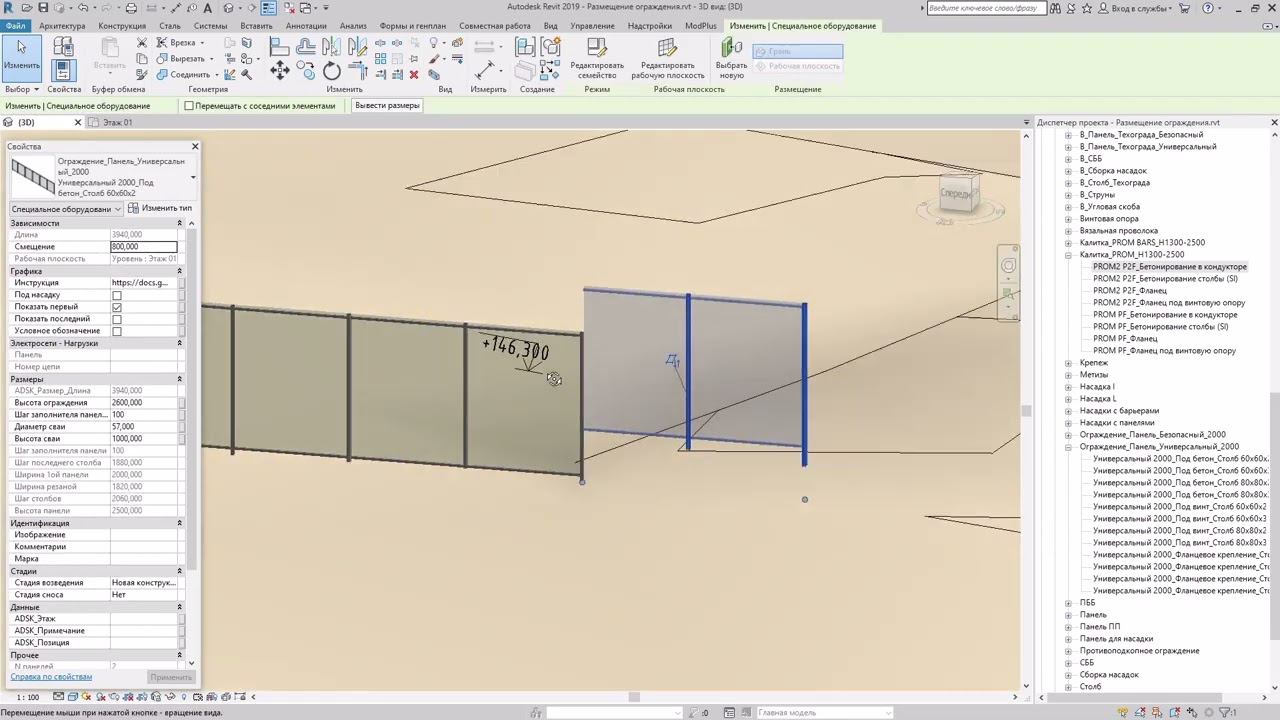Close the (3D) view tab

click(77, 122)
